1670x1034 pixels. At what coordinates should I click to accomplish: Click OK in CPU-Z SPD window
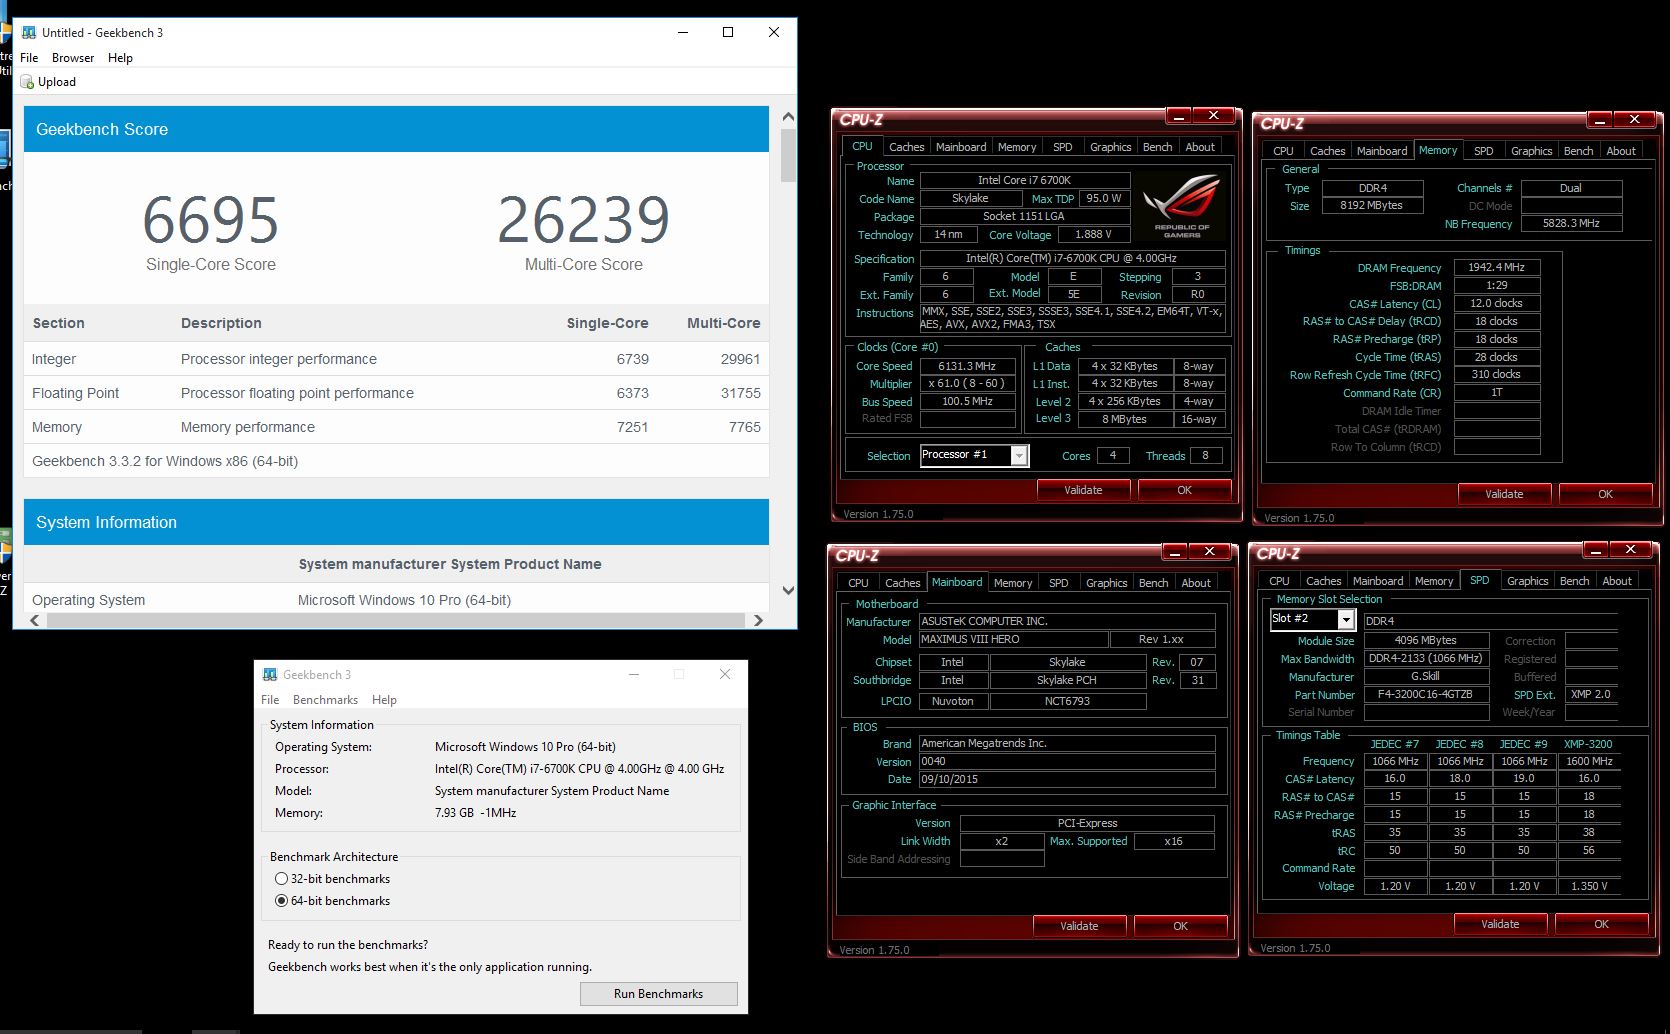[x=1601, y=924]
